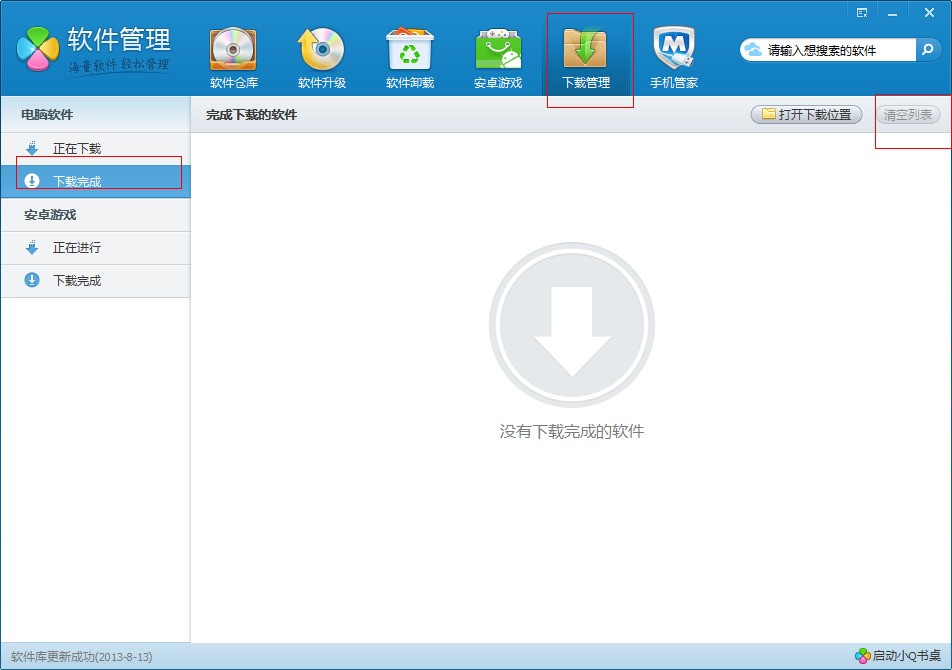The width and height of the screenshot is (952, 670).
Task: Open the 安卓游戏 Android games icon
Action: pos(498,50)
